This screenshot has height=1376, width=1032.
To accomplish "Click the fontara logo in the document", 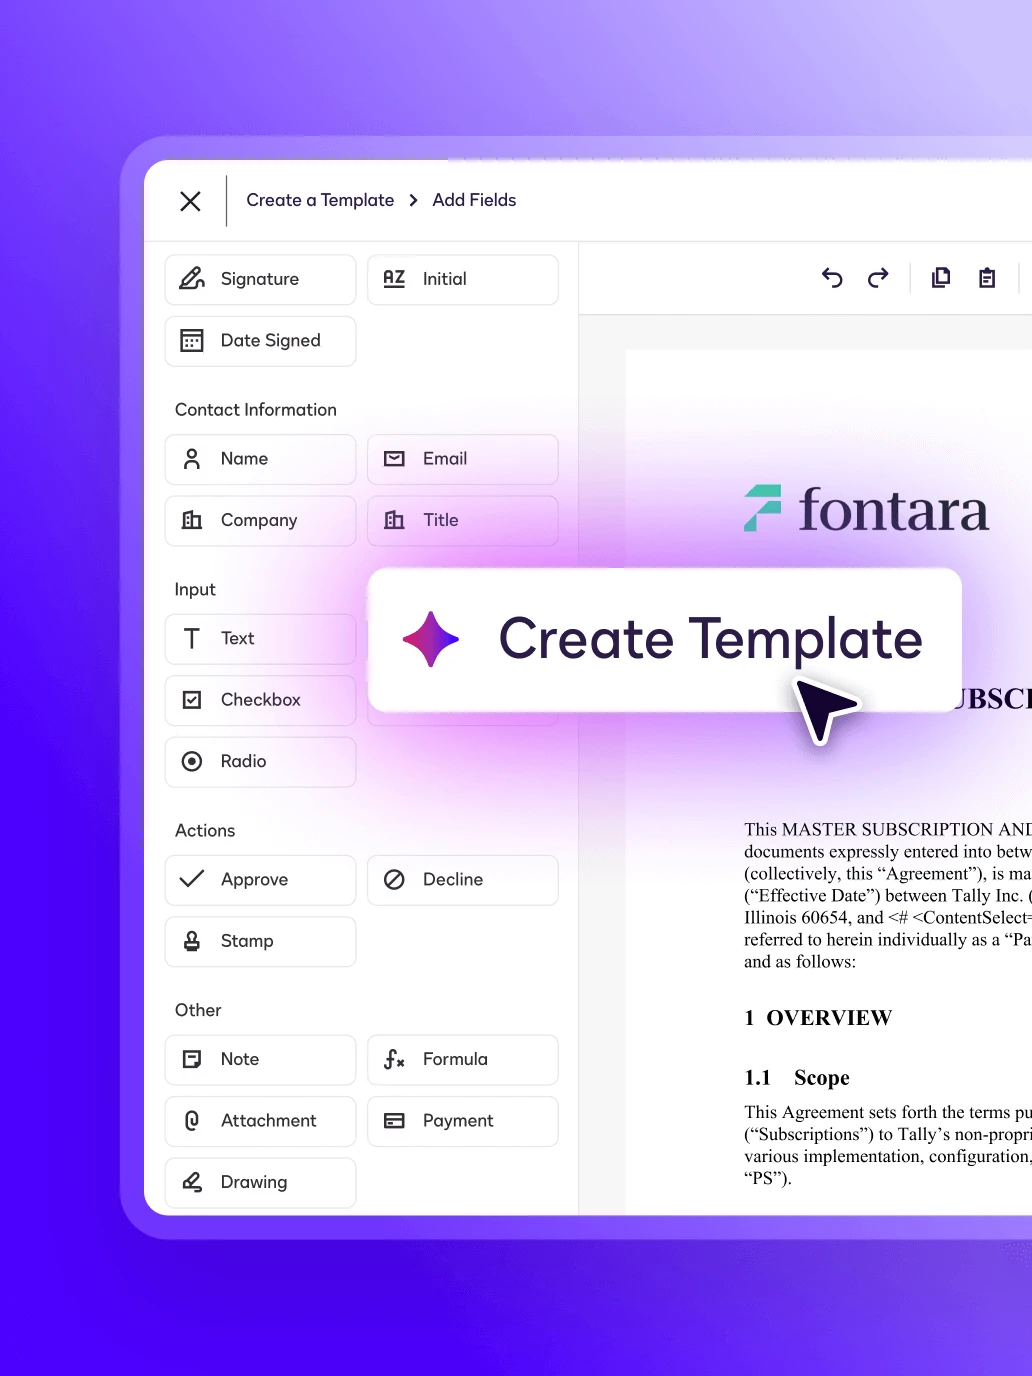I will [x=866, y=510].
